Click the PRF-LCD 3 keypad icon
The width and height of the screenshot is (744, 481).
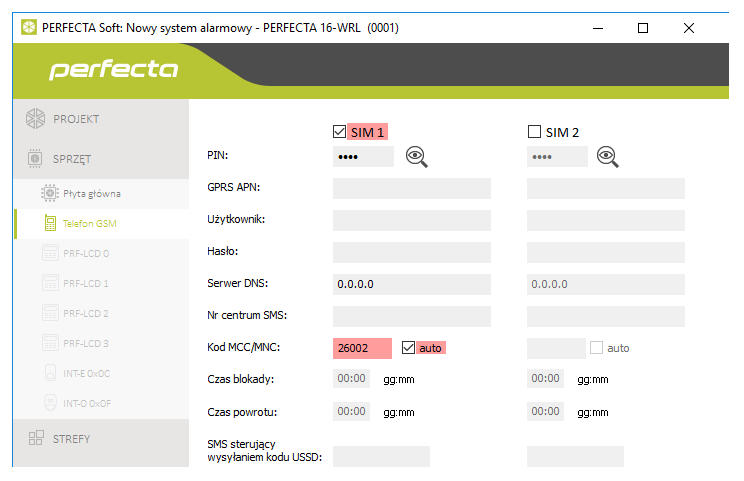tap(50, 343)
